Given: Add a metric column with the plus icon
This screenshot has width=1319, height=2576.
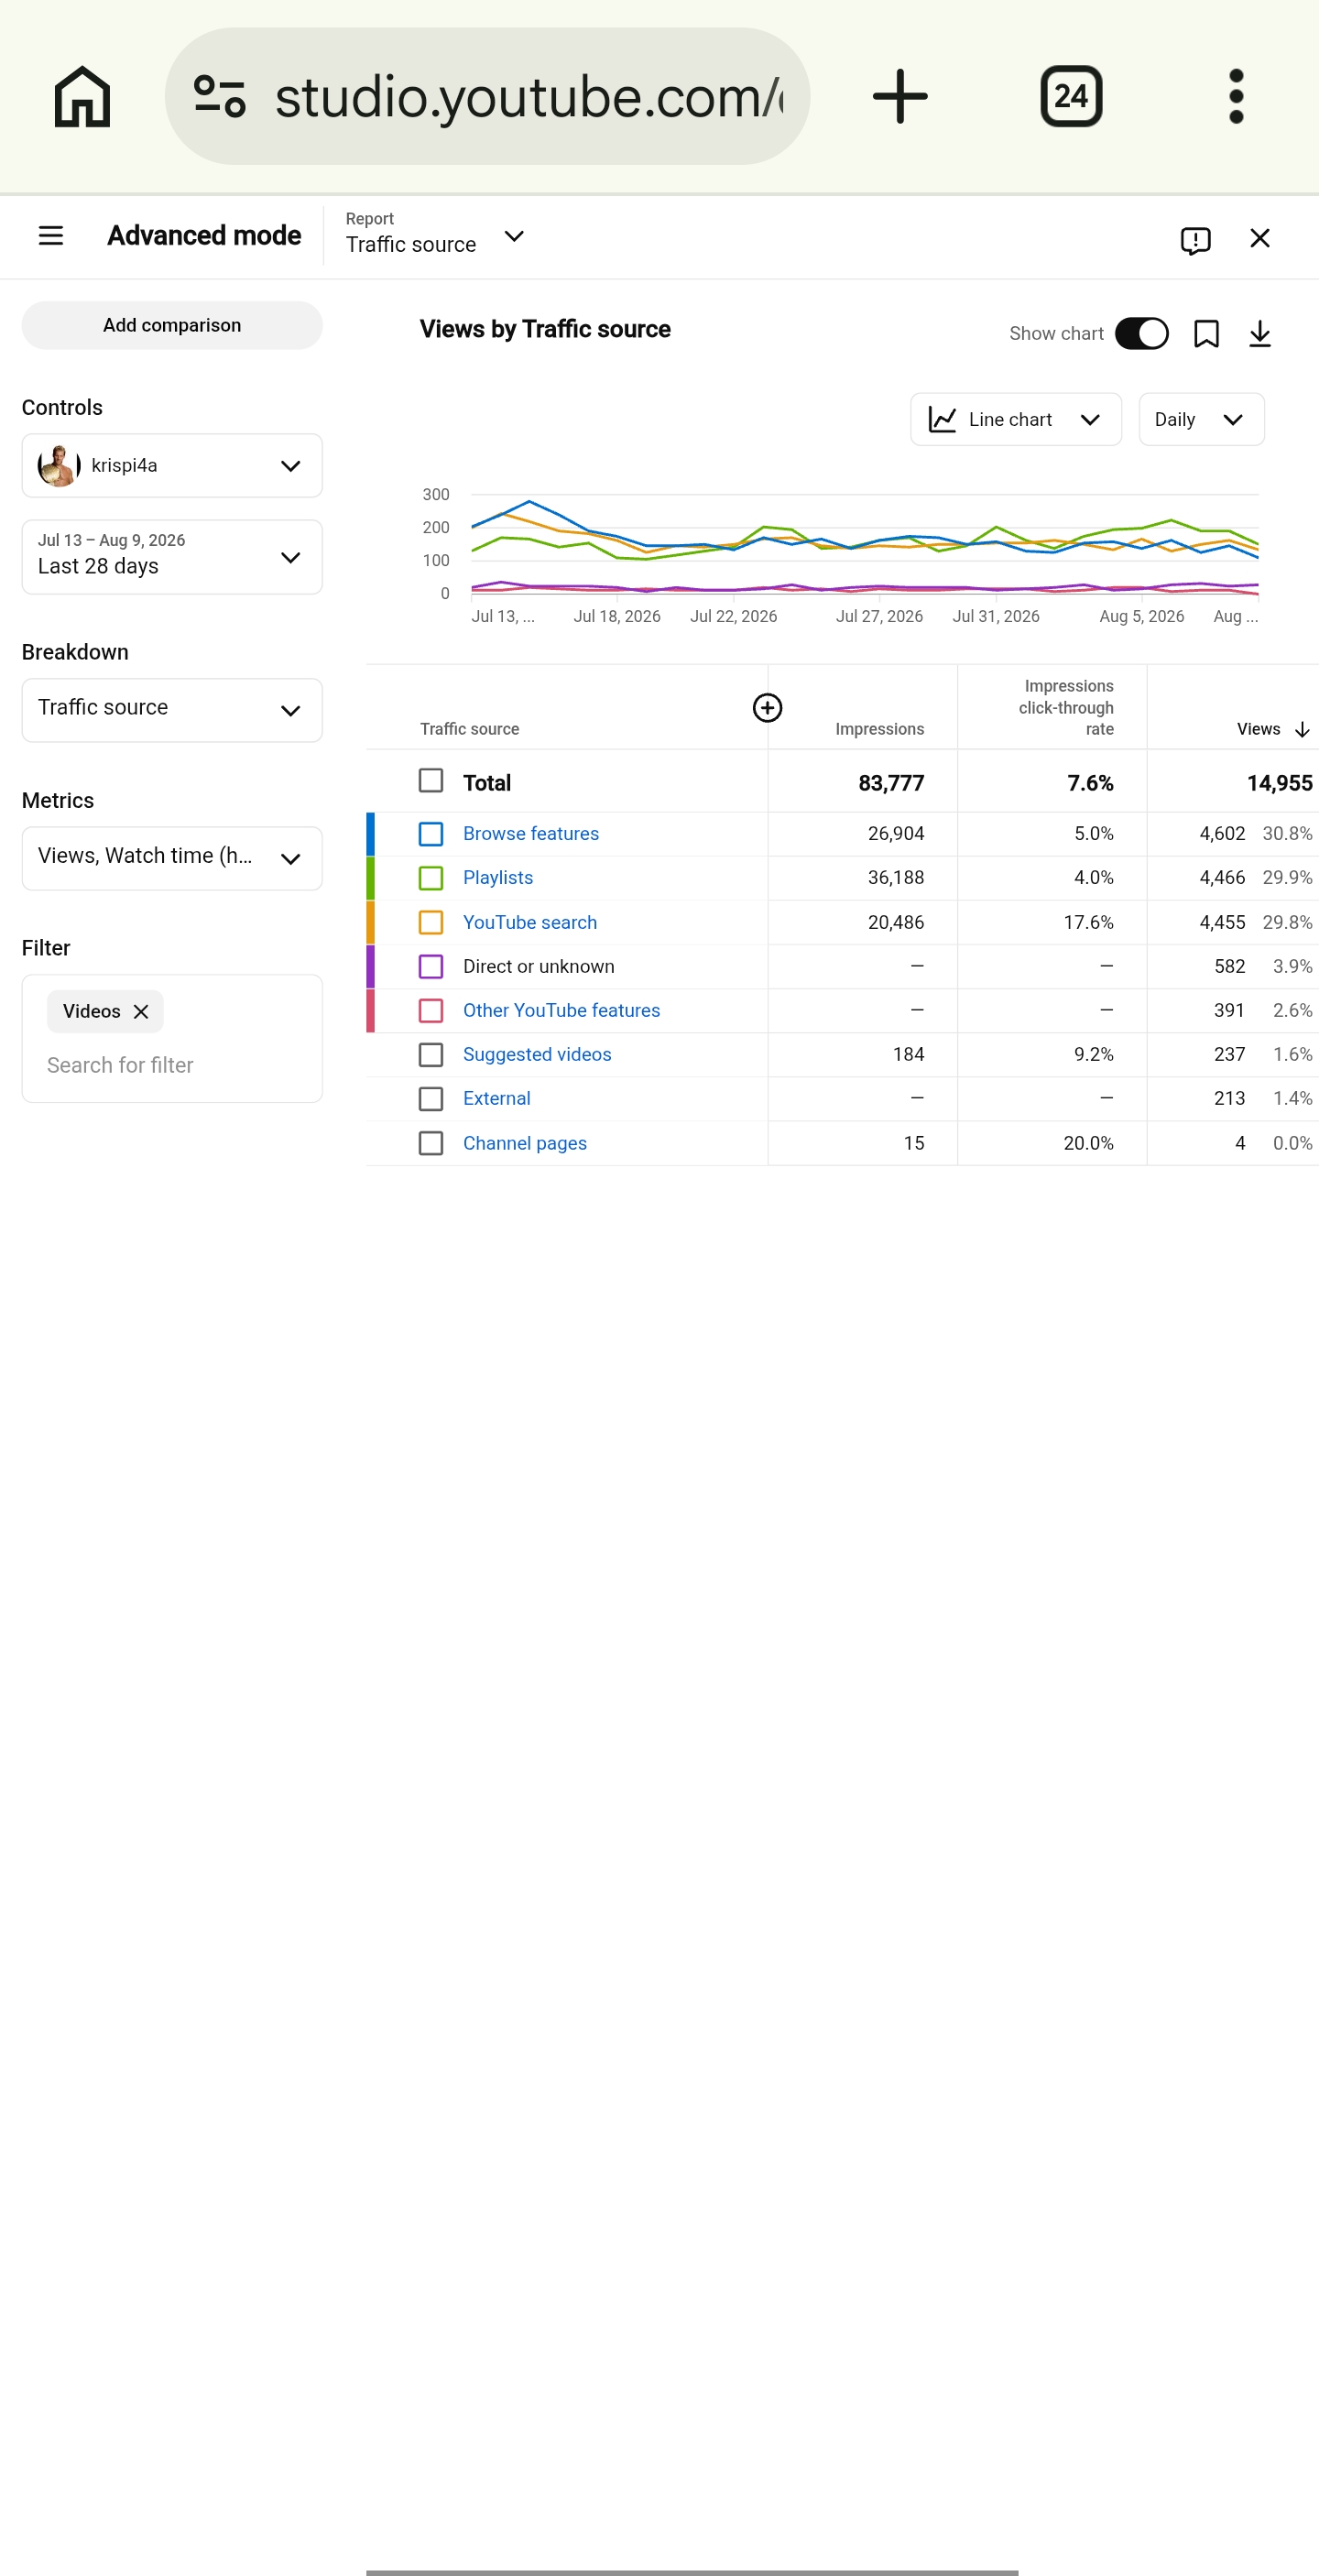Looking at the screenshot, I should 767,708.
